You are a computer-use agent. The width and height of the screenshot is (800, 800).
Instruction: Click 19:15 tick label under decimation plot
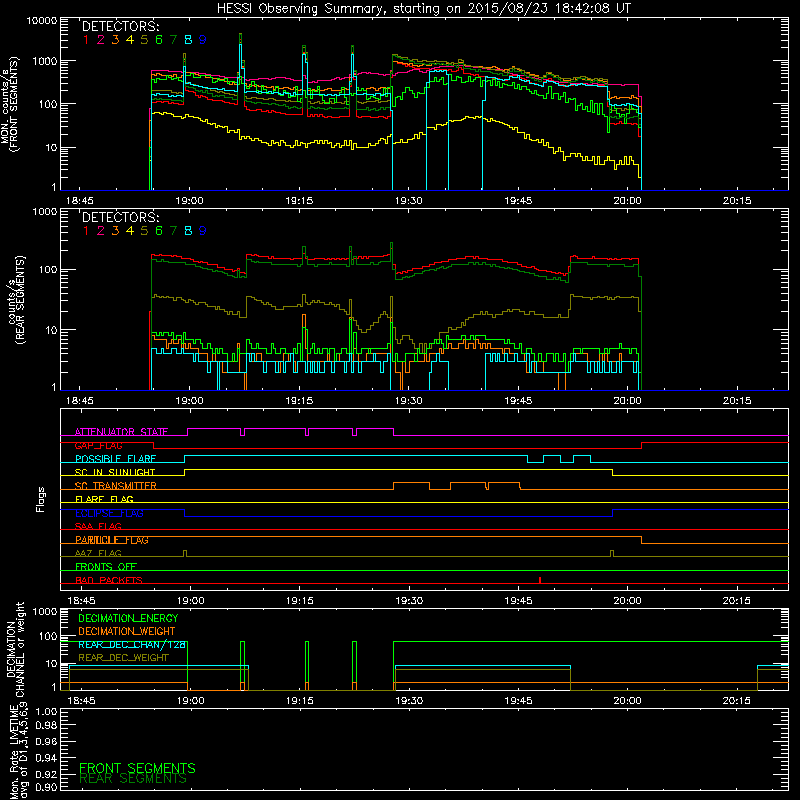point(299,701)
